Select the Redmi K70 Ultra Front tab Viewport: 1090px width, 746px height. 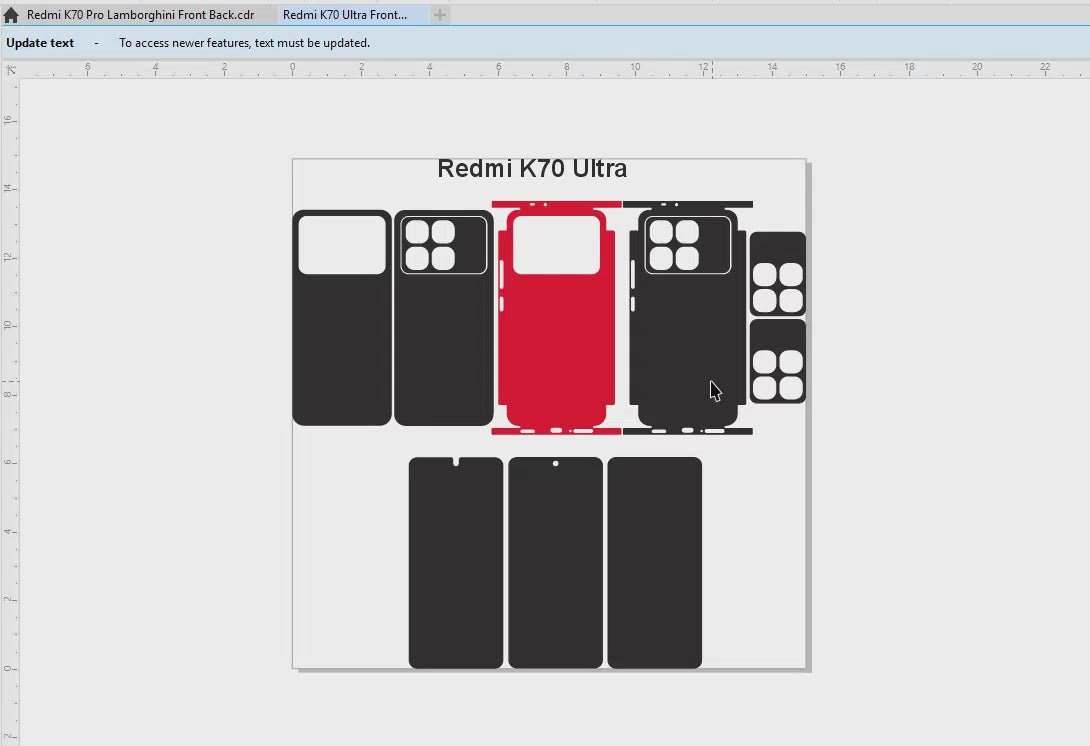point(345,15)
